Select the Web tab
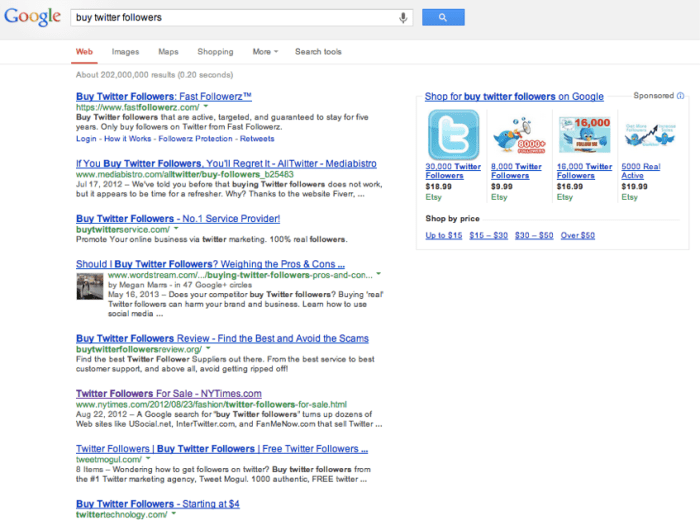The image size is (700, 520). [x=84, y=52]
